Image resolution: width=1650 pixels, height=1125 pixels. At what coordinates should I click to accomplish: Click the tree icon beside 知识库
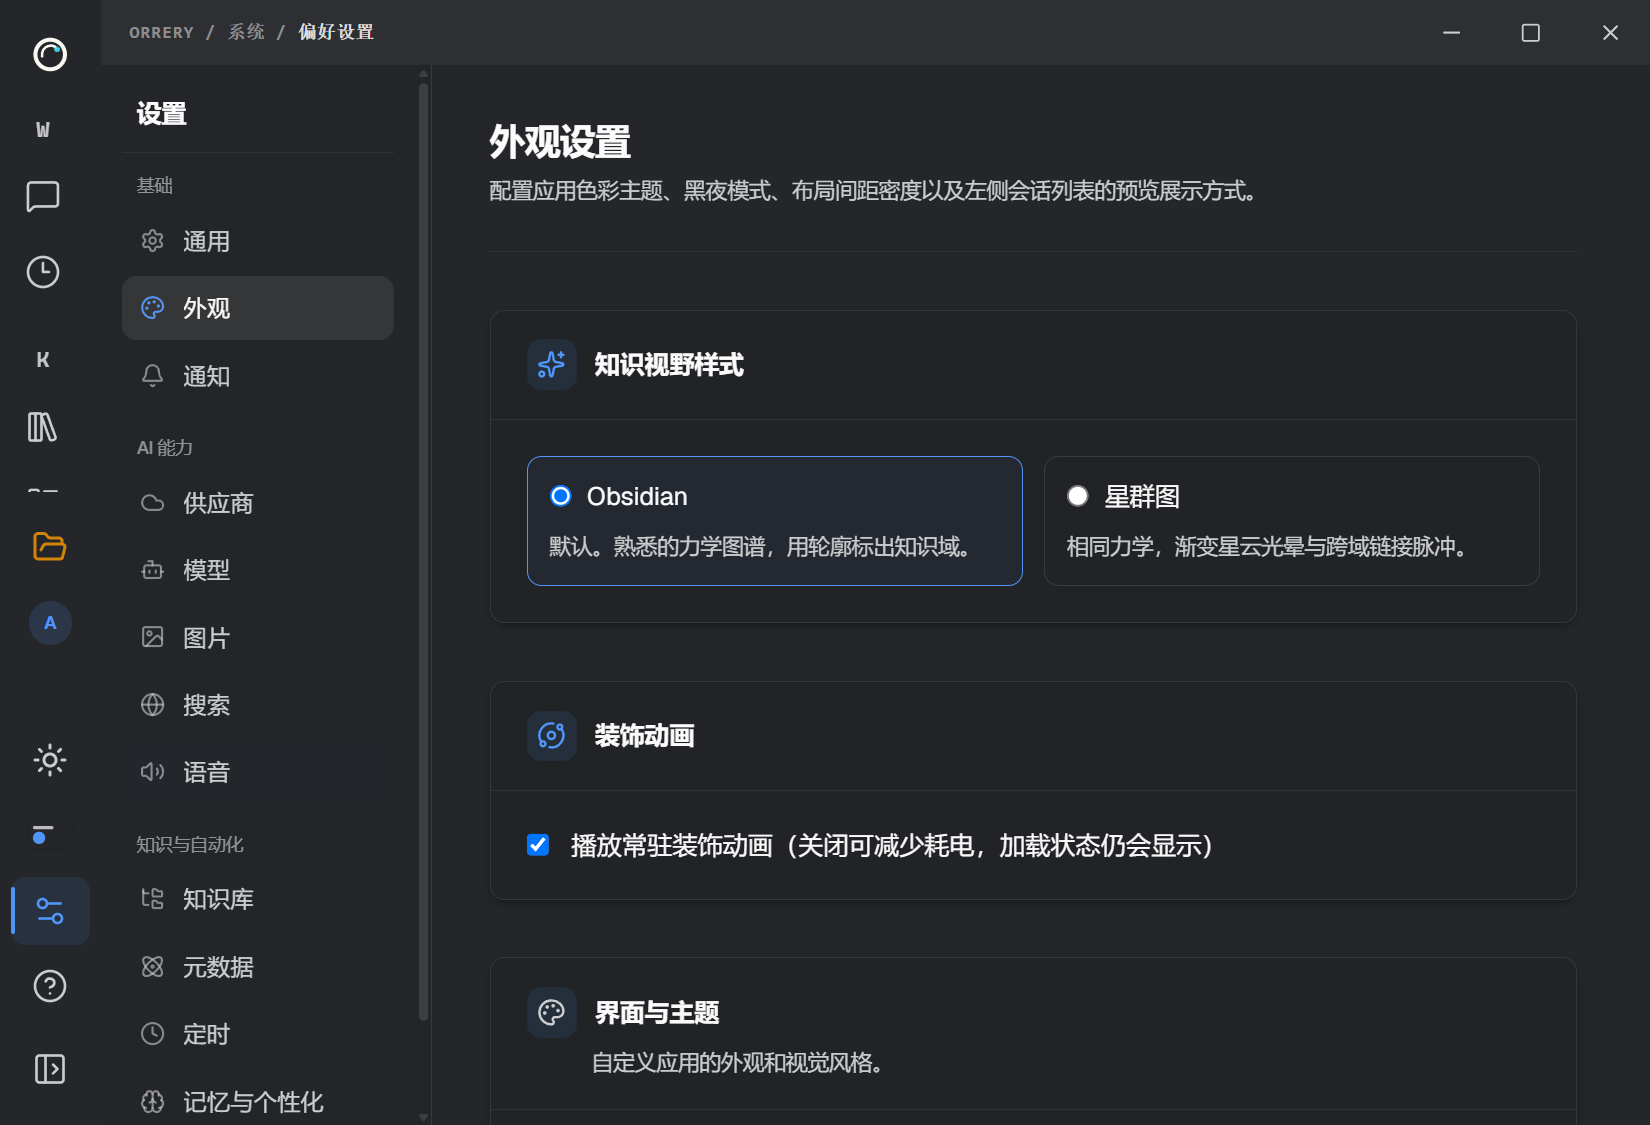point(152,899)
